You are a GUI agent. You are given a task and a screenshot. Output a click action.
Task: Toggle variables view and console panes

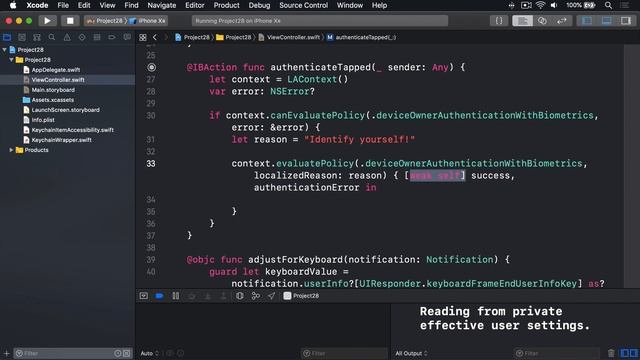(629, 353)
